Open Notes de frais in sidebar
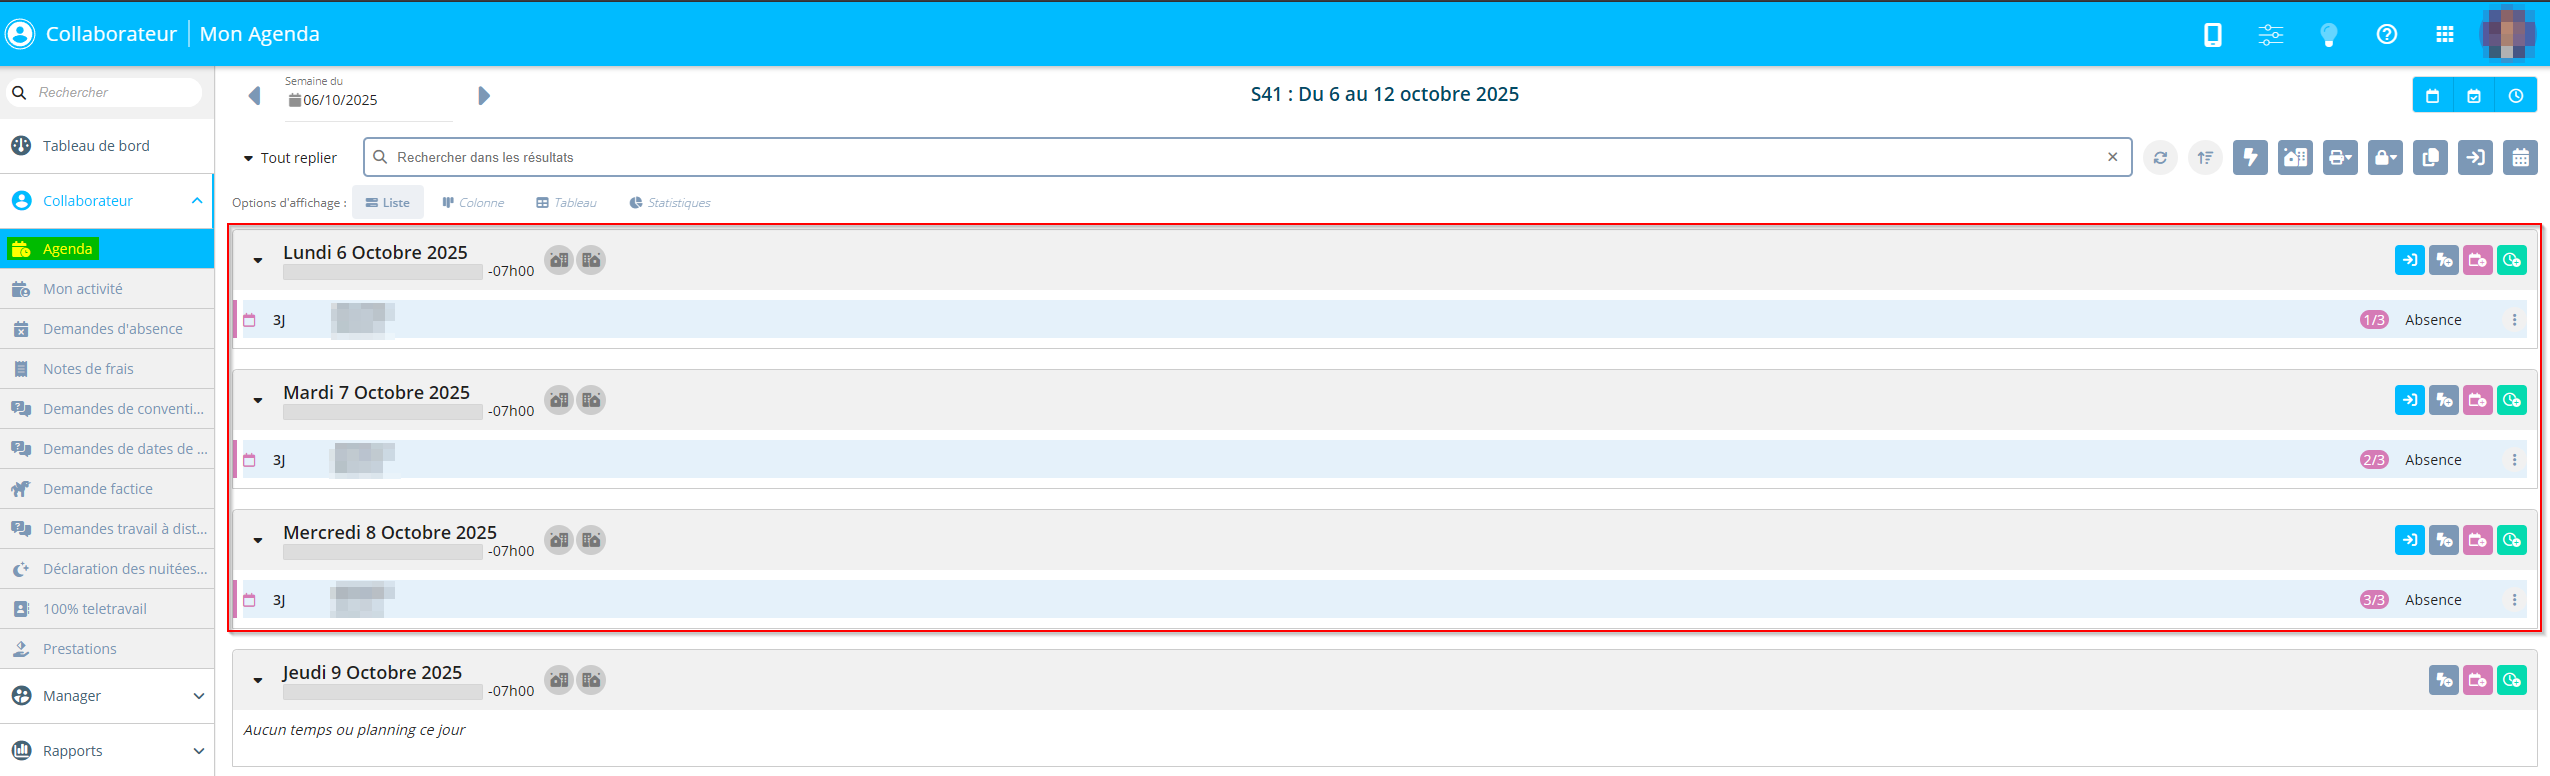 88,369
